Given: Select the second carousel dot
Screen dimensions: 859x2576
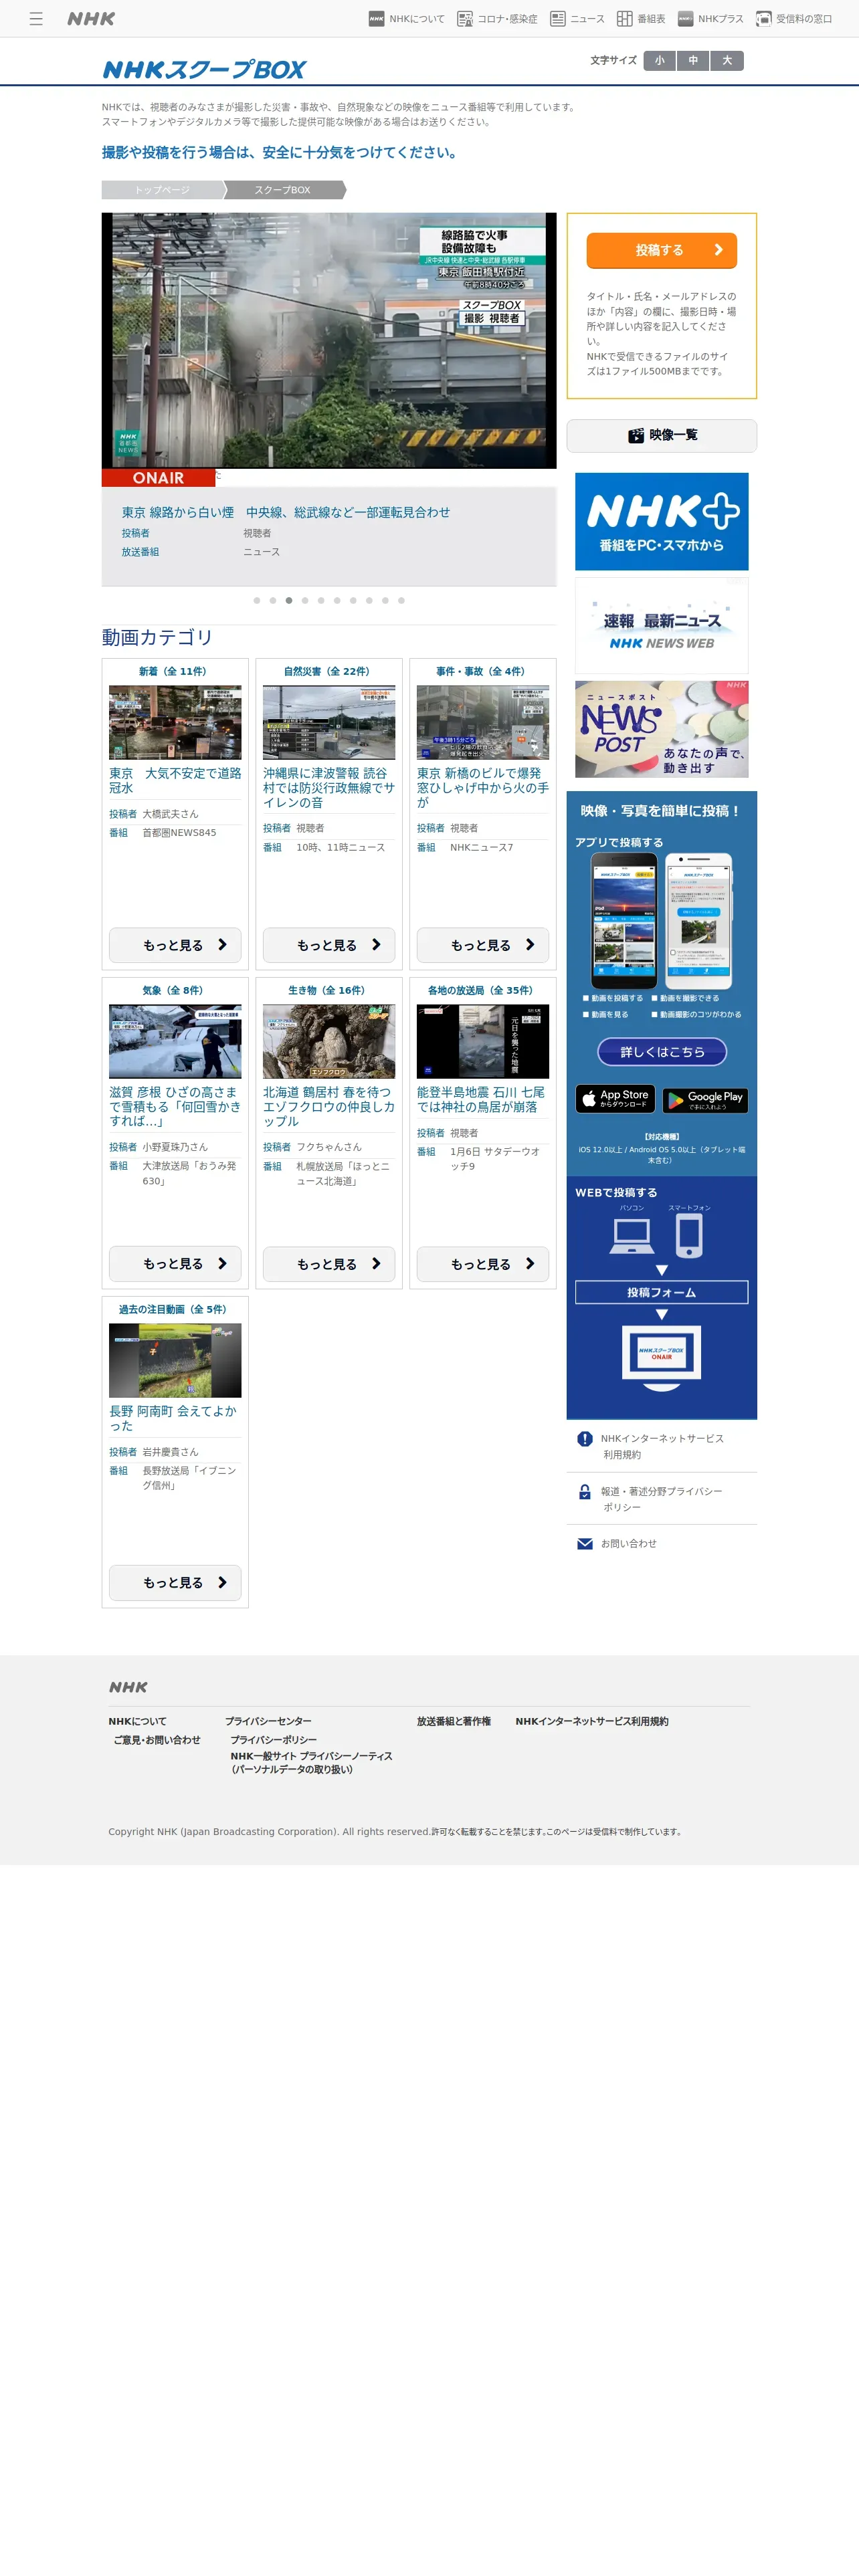Looking at the screenshot, I should click(273, 600).
